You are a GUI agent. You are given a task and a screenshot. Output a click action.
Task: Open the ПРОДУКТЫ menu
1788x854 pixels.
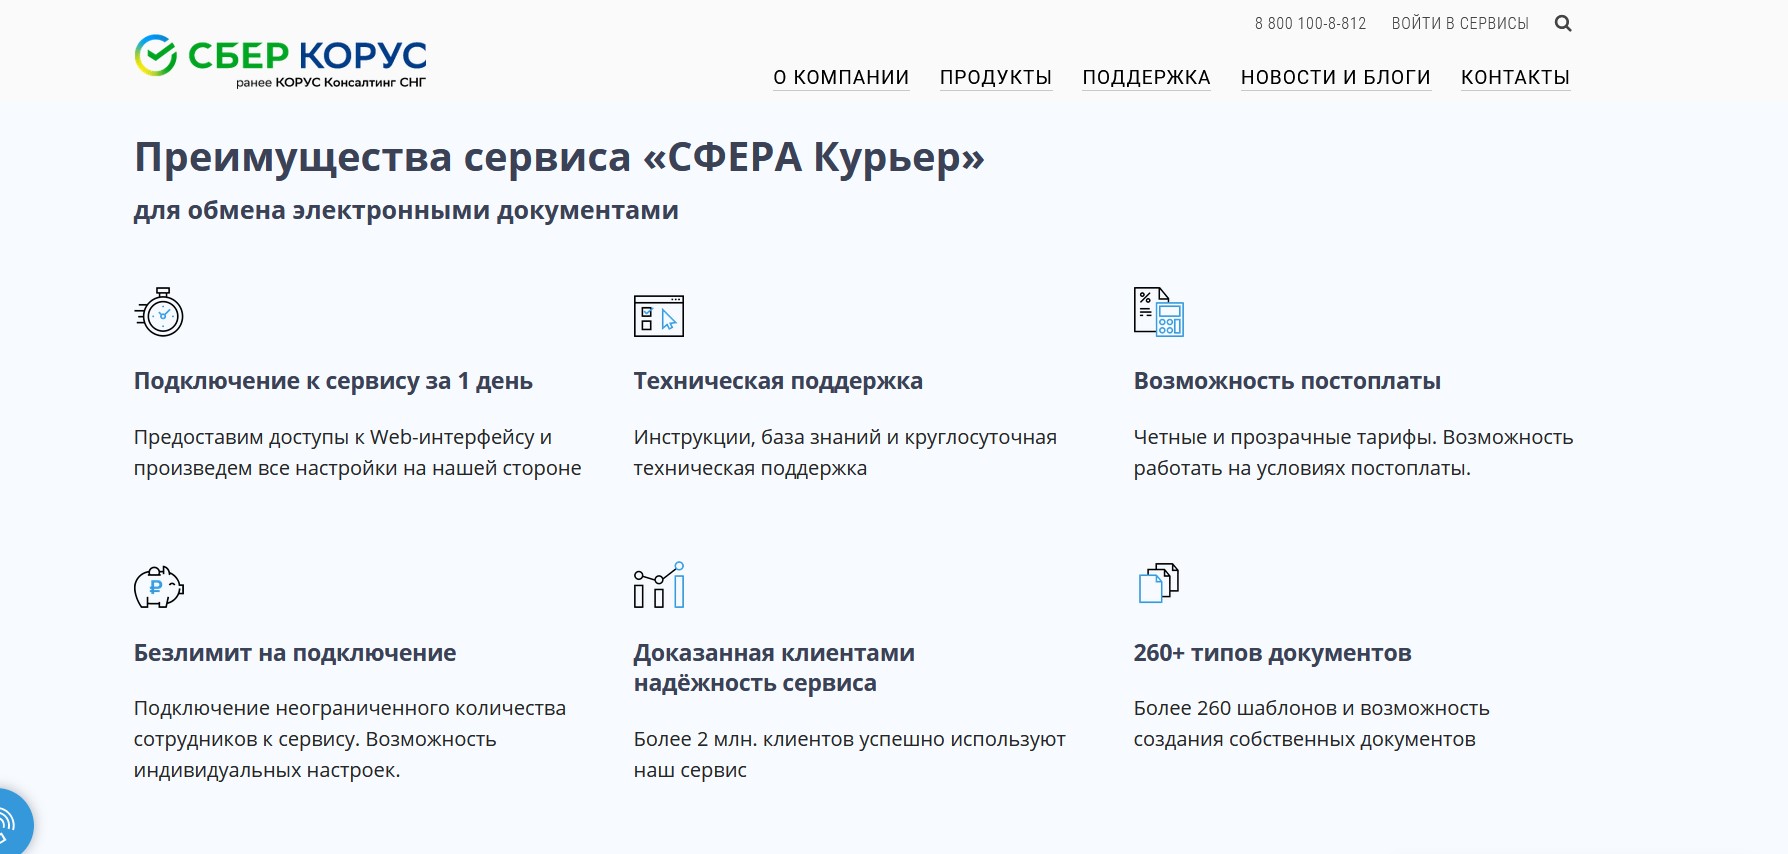click(996, 77)
